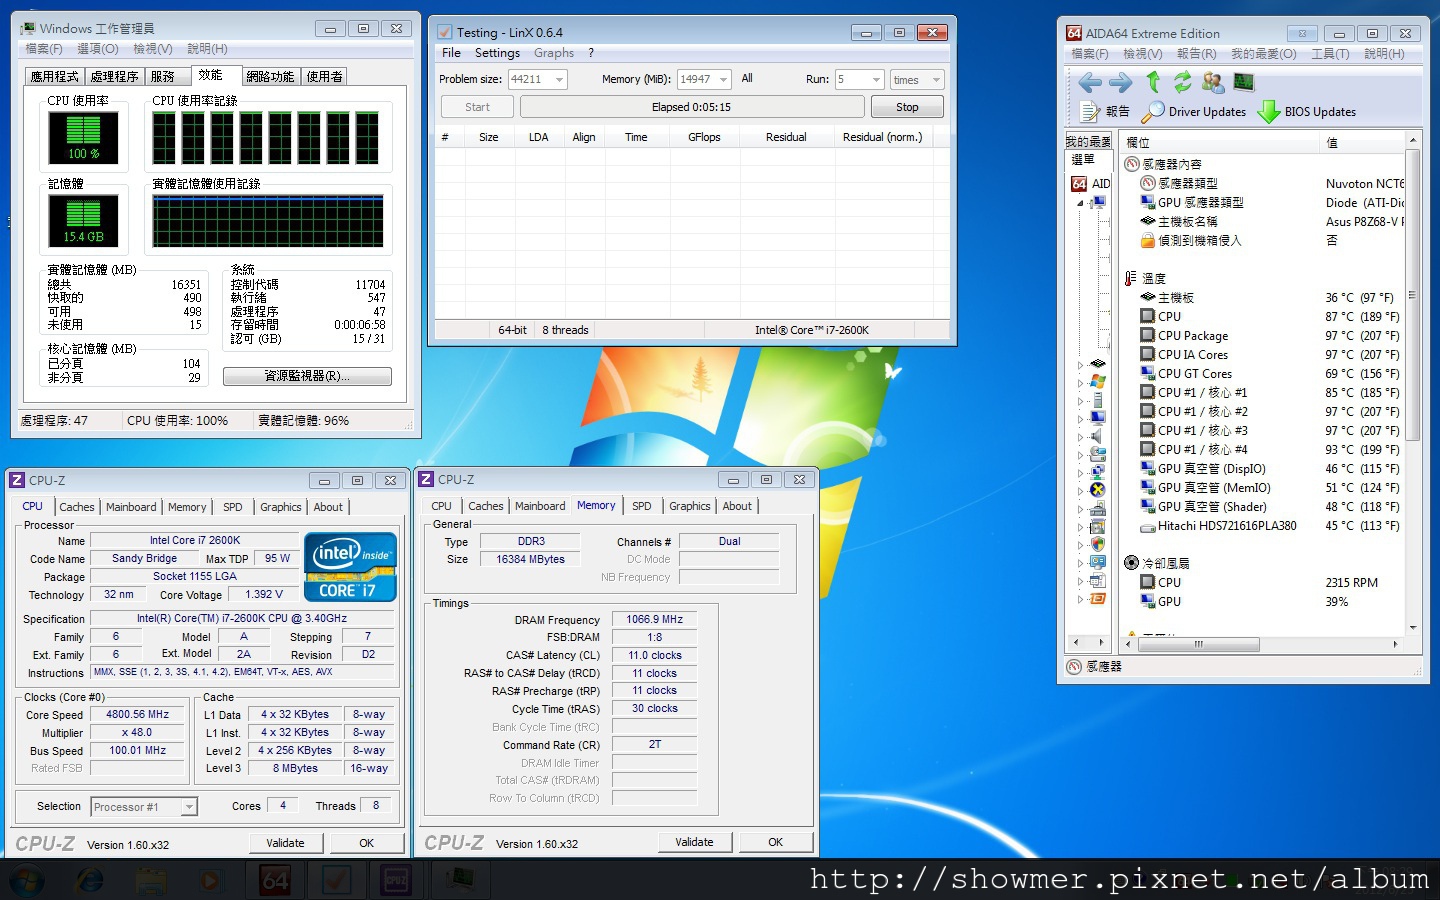Viewport: 1440px width, 900px height.
Task: Click Validate in CPU-Z processor window
Action: (x=285, y=843)
